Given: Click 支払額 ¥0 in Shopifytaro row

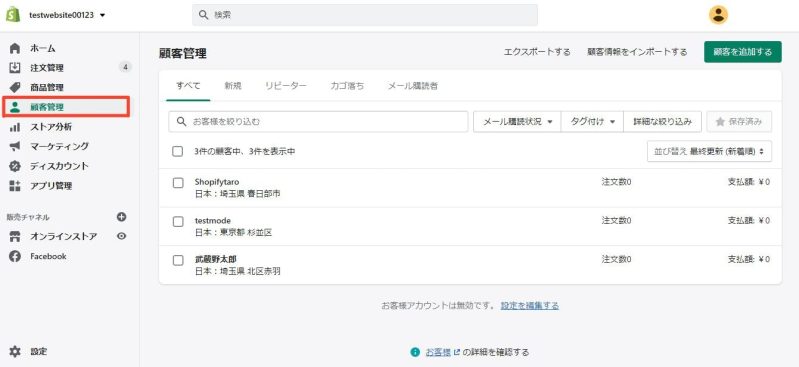Looking at the screenshot, I should (x=749, y=181).
